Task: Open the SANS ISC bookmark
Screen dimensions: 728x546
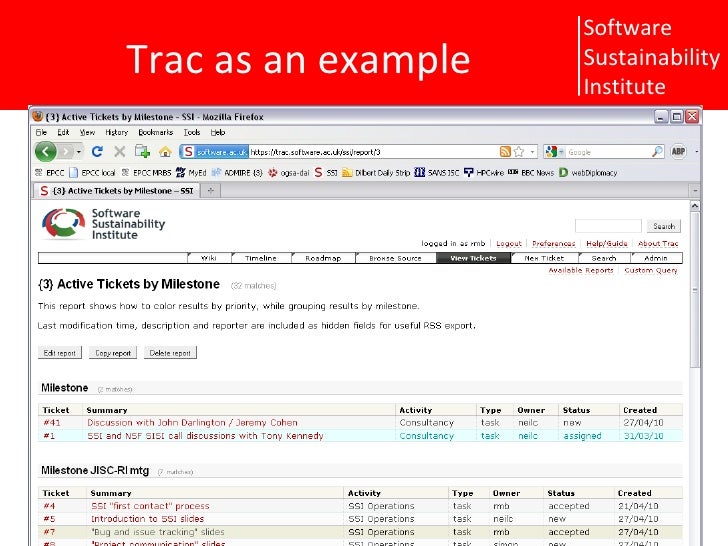Action: (437, 173)
